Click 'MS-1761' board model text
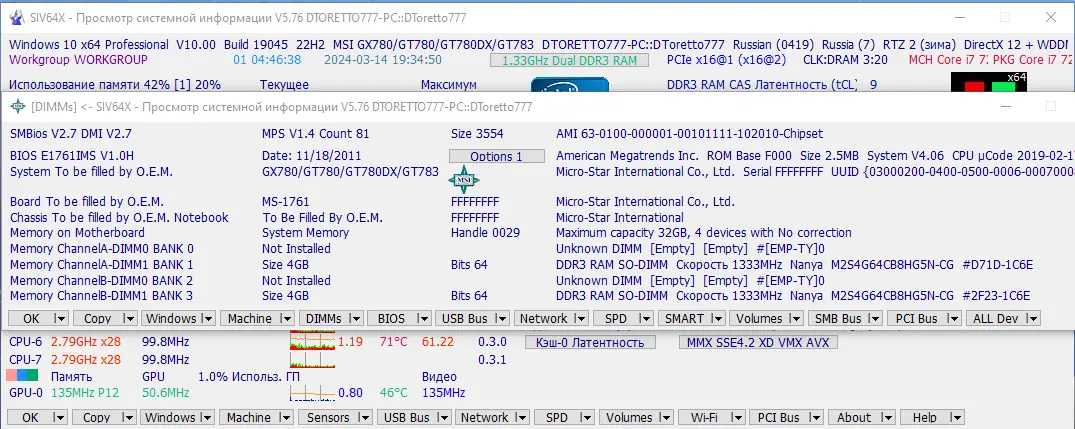 [285, 202]
